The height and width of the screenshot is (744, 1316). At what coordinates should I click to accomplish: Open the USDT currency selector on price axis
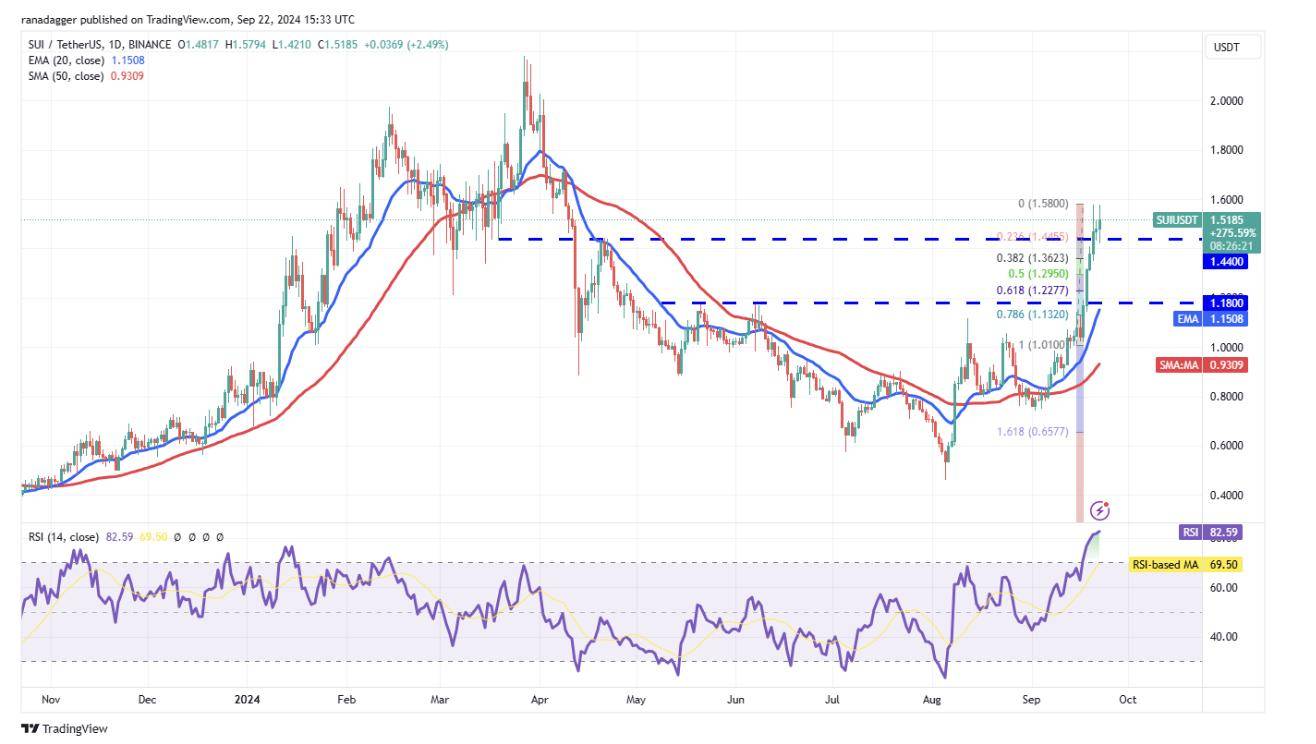[x=1226, y=47]
